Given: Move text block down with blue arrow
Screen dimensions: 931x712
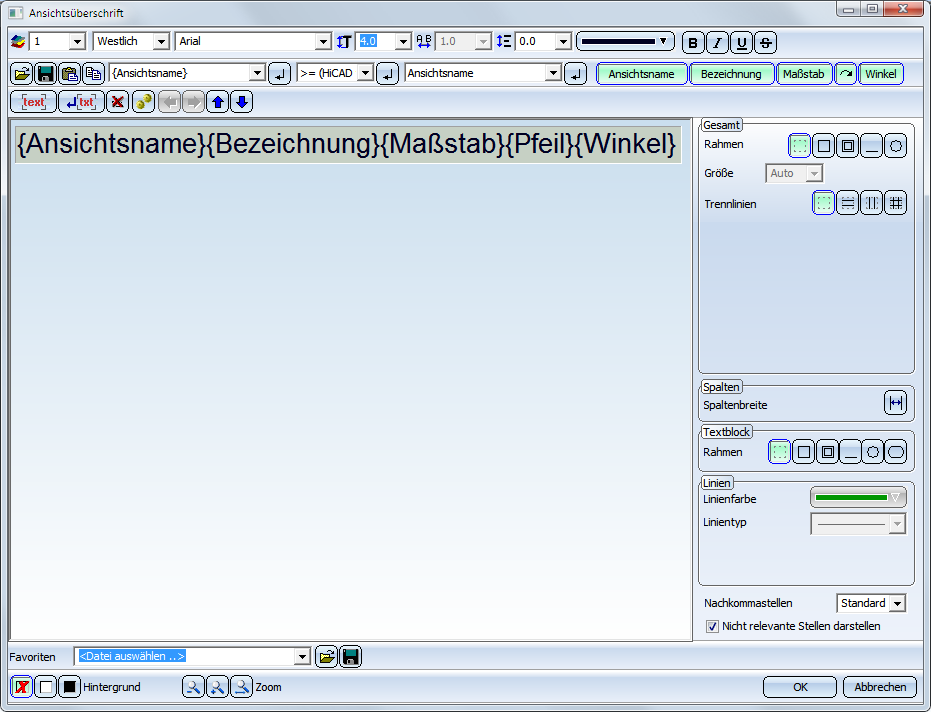Looking at the screenshot, I should [x=242, y=102].
